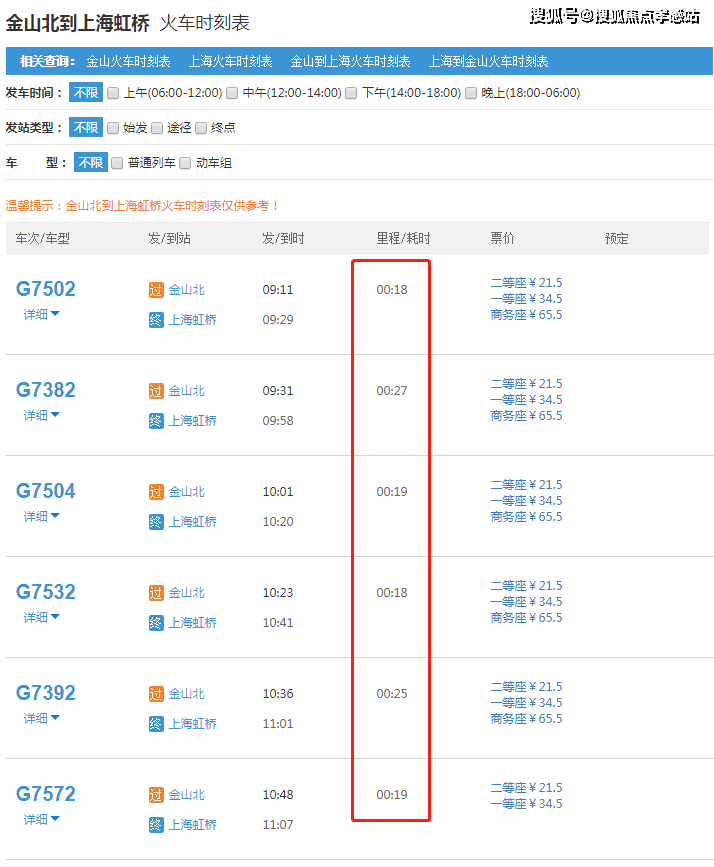Click the orange 过 icon for G7502
This screenshot has width=714, height=867.
coord(155,290)
